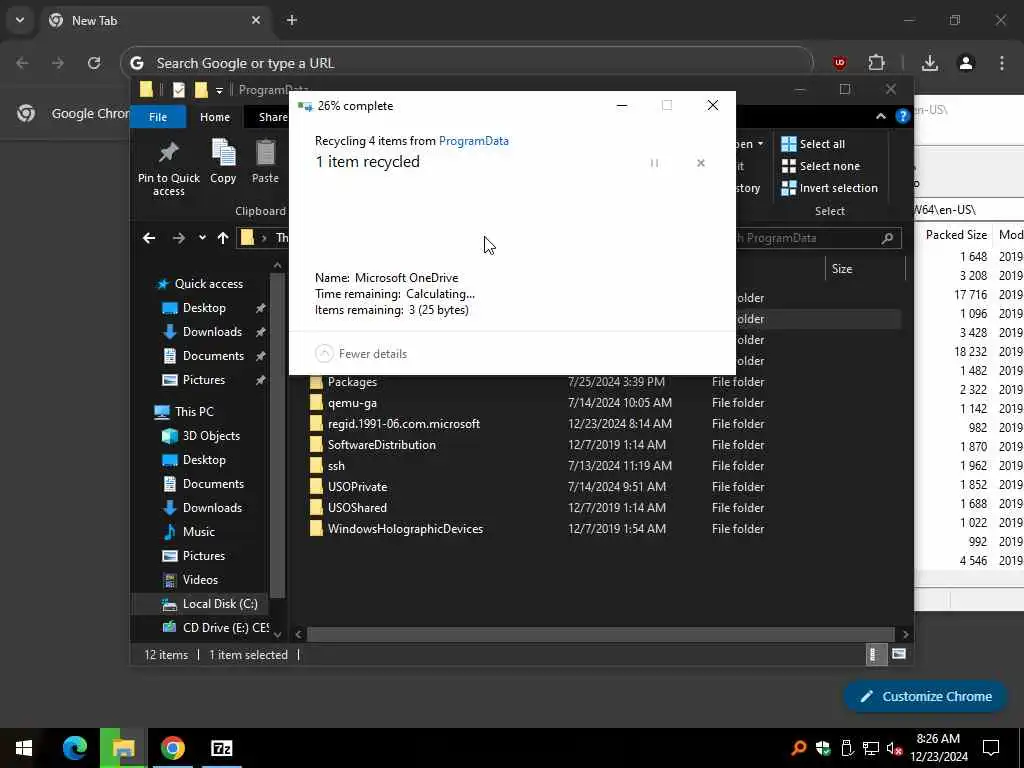
Task: Click Chrome address bar search field
Action: click(x=467, y=63)
